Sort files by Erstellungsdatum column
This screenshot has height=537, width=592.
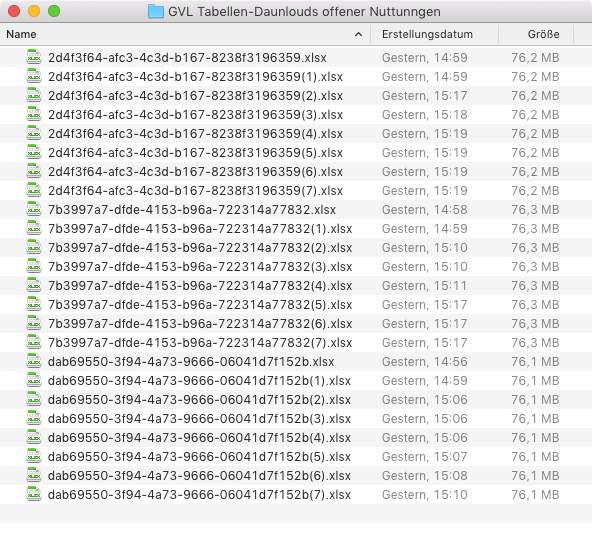click(427, 34)
